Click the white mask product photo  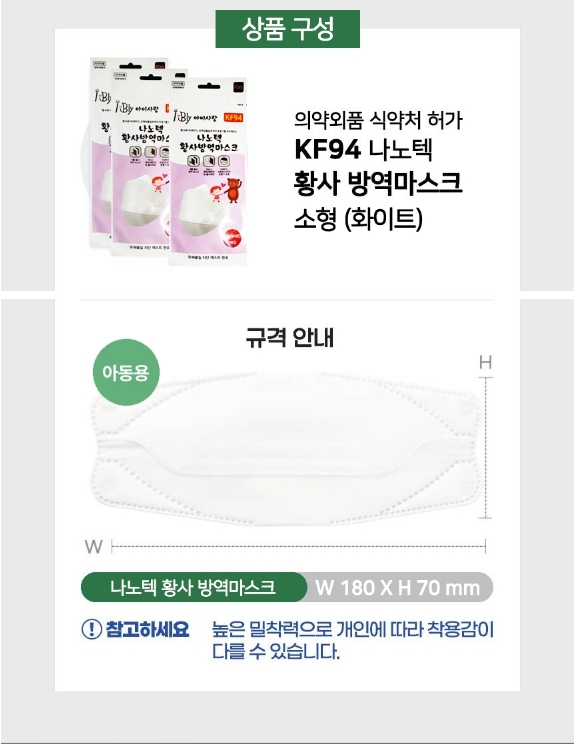[286, 448]
